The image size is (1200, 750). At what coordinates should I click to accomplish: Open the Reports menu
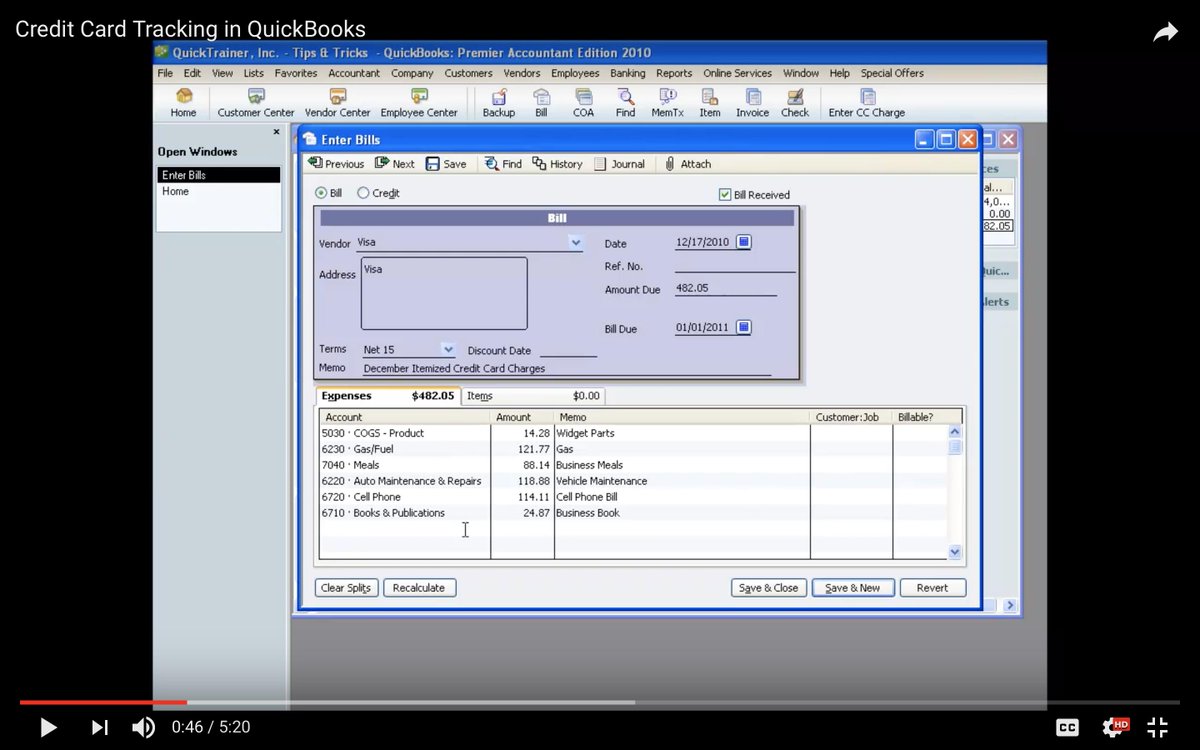(x=674, y=73)
